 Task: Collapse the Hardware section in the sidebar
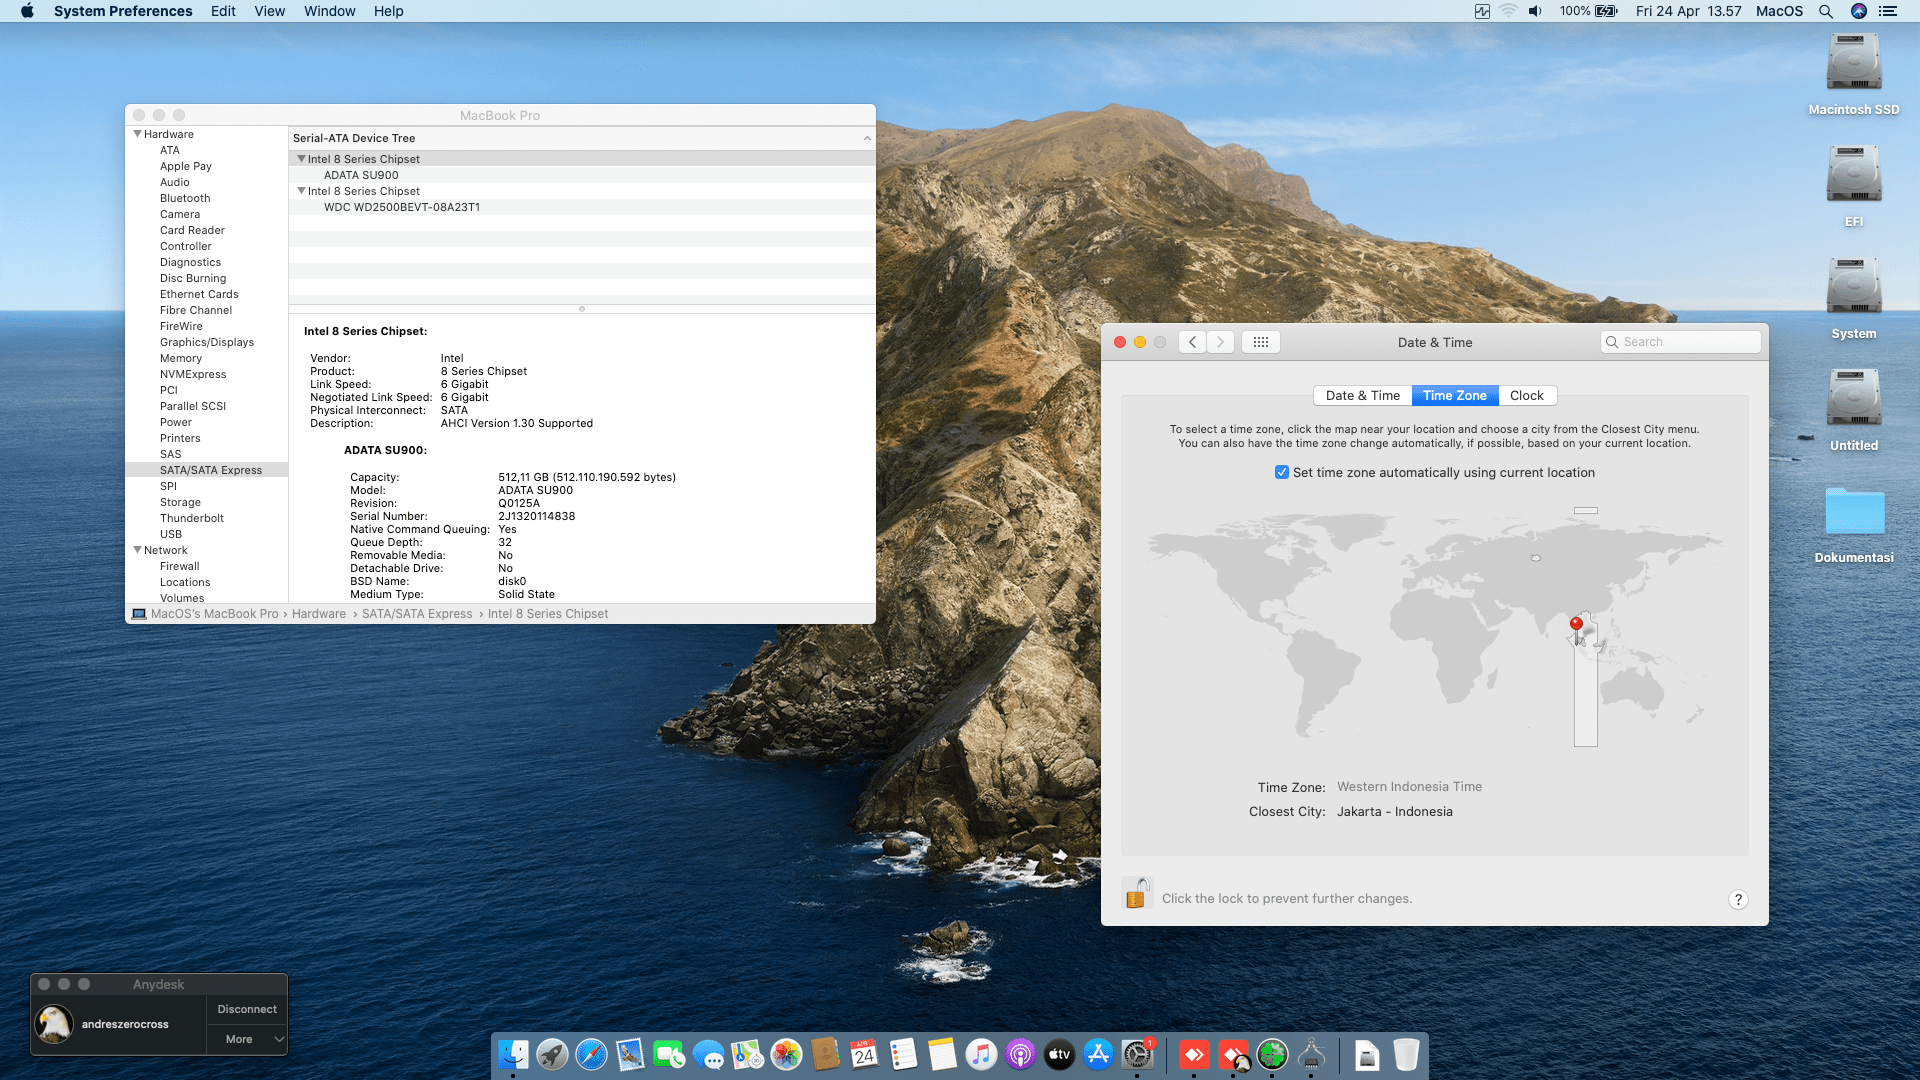(138, 134)
